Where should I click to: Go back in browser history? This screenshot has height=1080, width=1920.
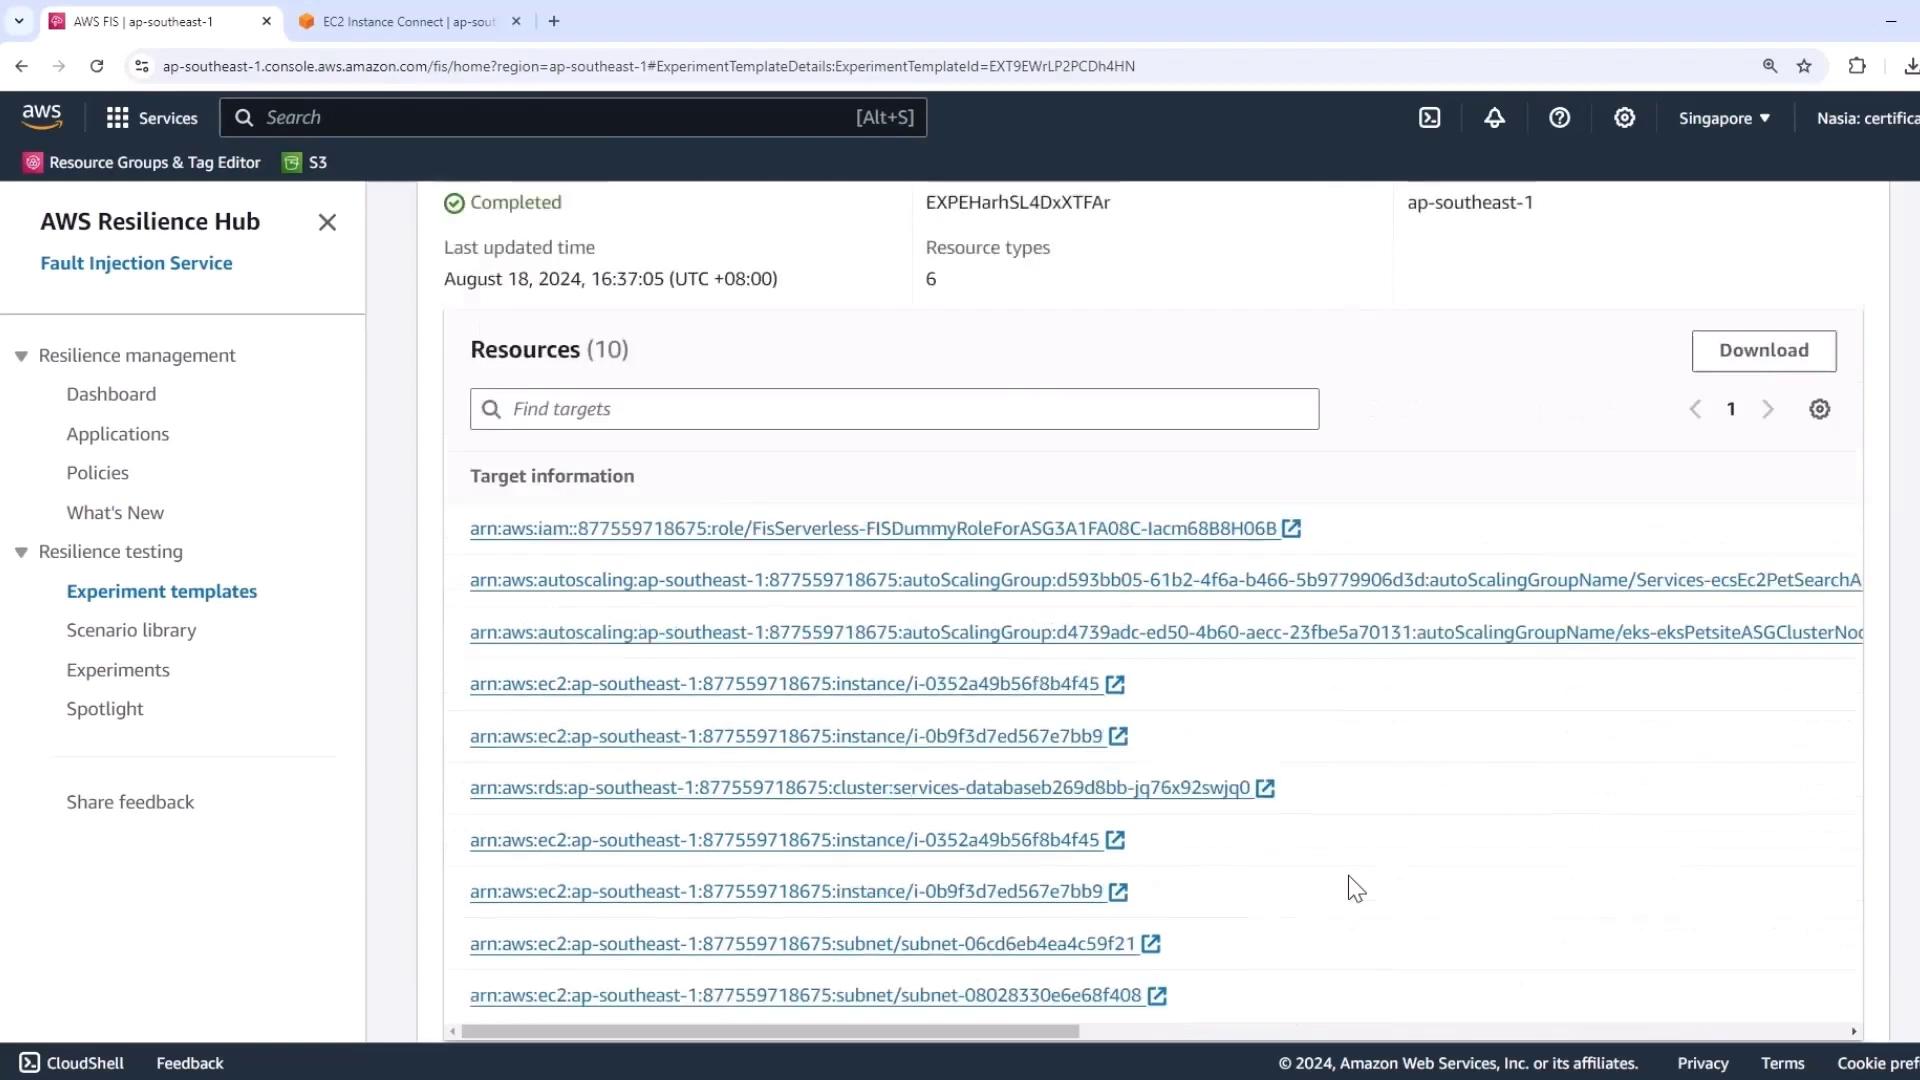(22, 66)
